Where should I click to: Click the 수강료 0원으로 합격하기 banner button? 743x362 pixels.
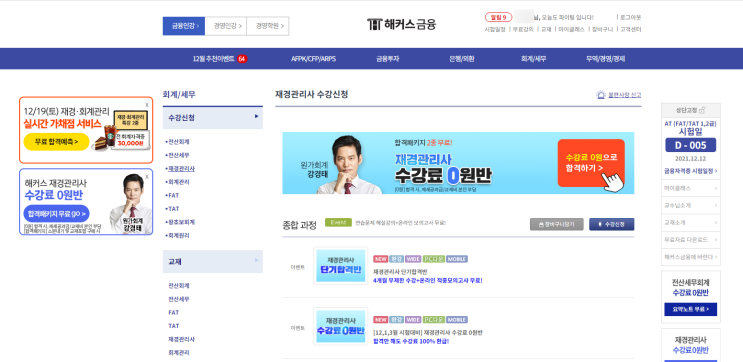pos(591,163)
